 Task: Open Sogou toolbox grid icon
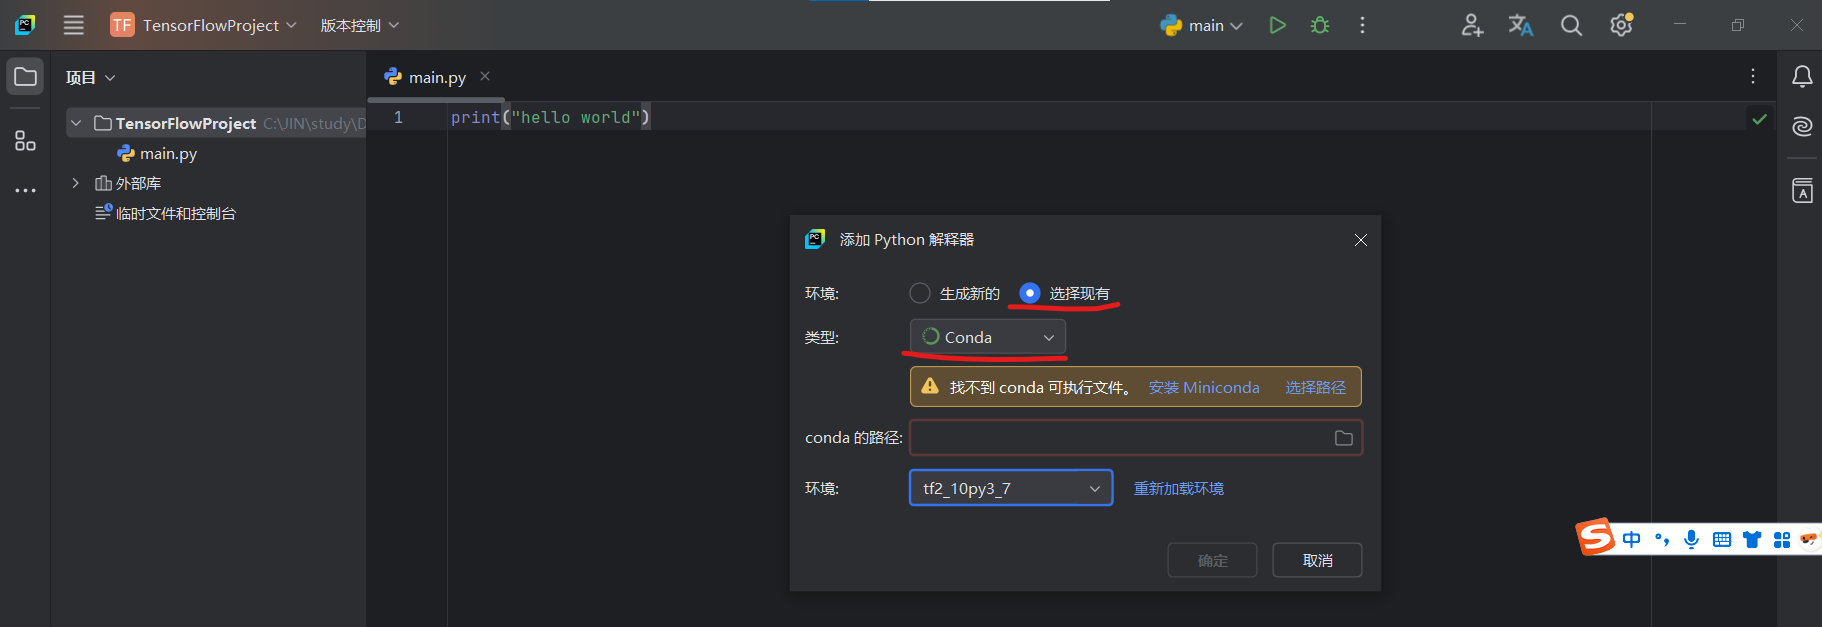[x=1782, y=540]
